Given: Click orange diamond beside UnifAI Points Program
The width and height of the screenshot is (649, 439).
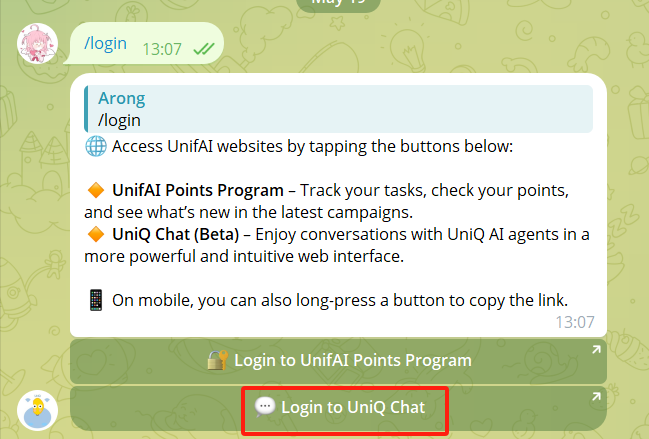Looking at the screenshot, I should pyautogui.click(x=96, y=190).
